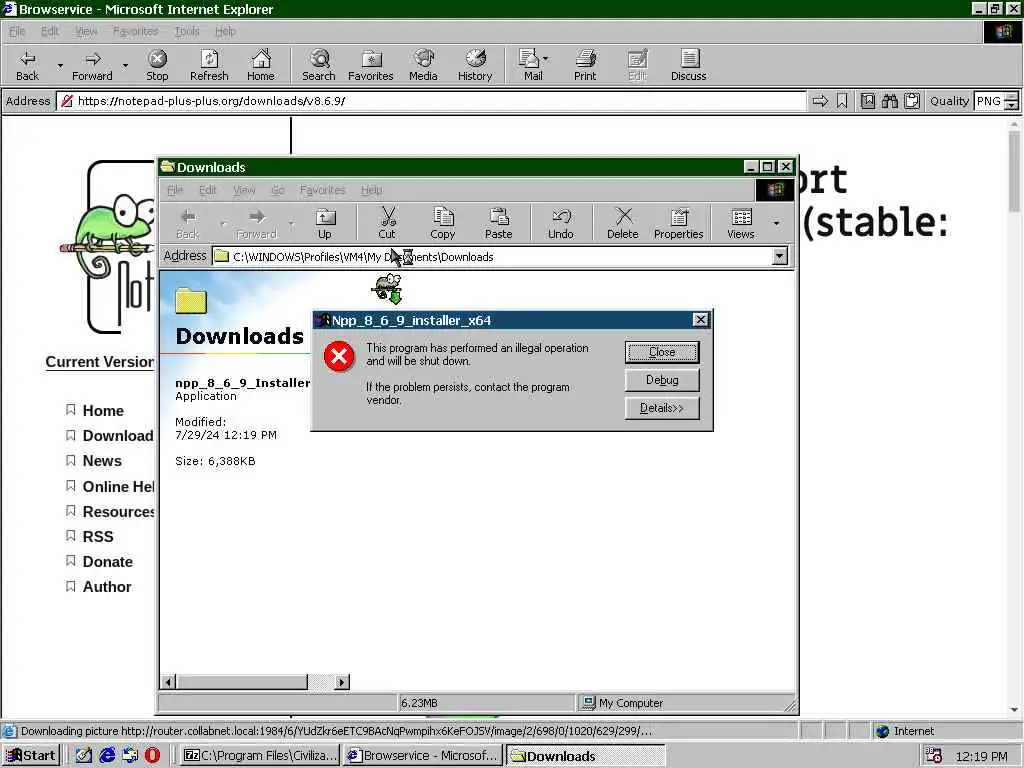1024x768 pixels.
Task: Open the Go menu in Downloads window
Action: pos(278,190)
